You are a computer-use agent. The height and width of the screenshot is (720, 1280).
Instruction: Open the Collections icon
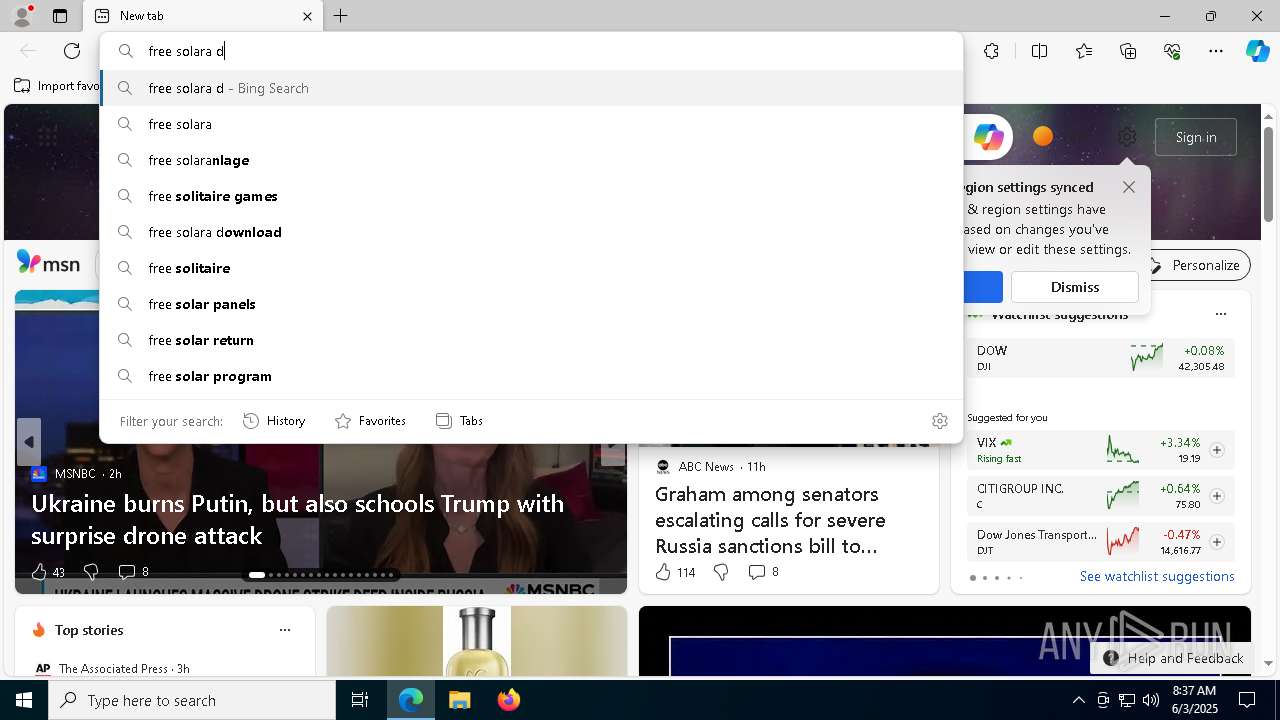click(x=1128, y=51)
